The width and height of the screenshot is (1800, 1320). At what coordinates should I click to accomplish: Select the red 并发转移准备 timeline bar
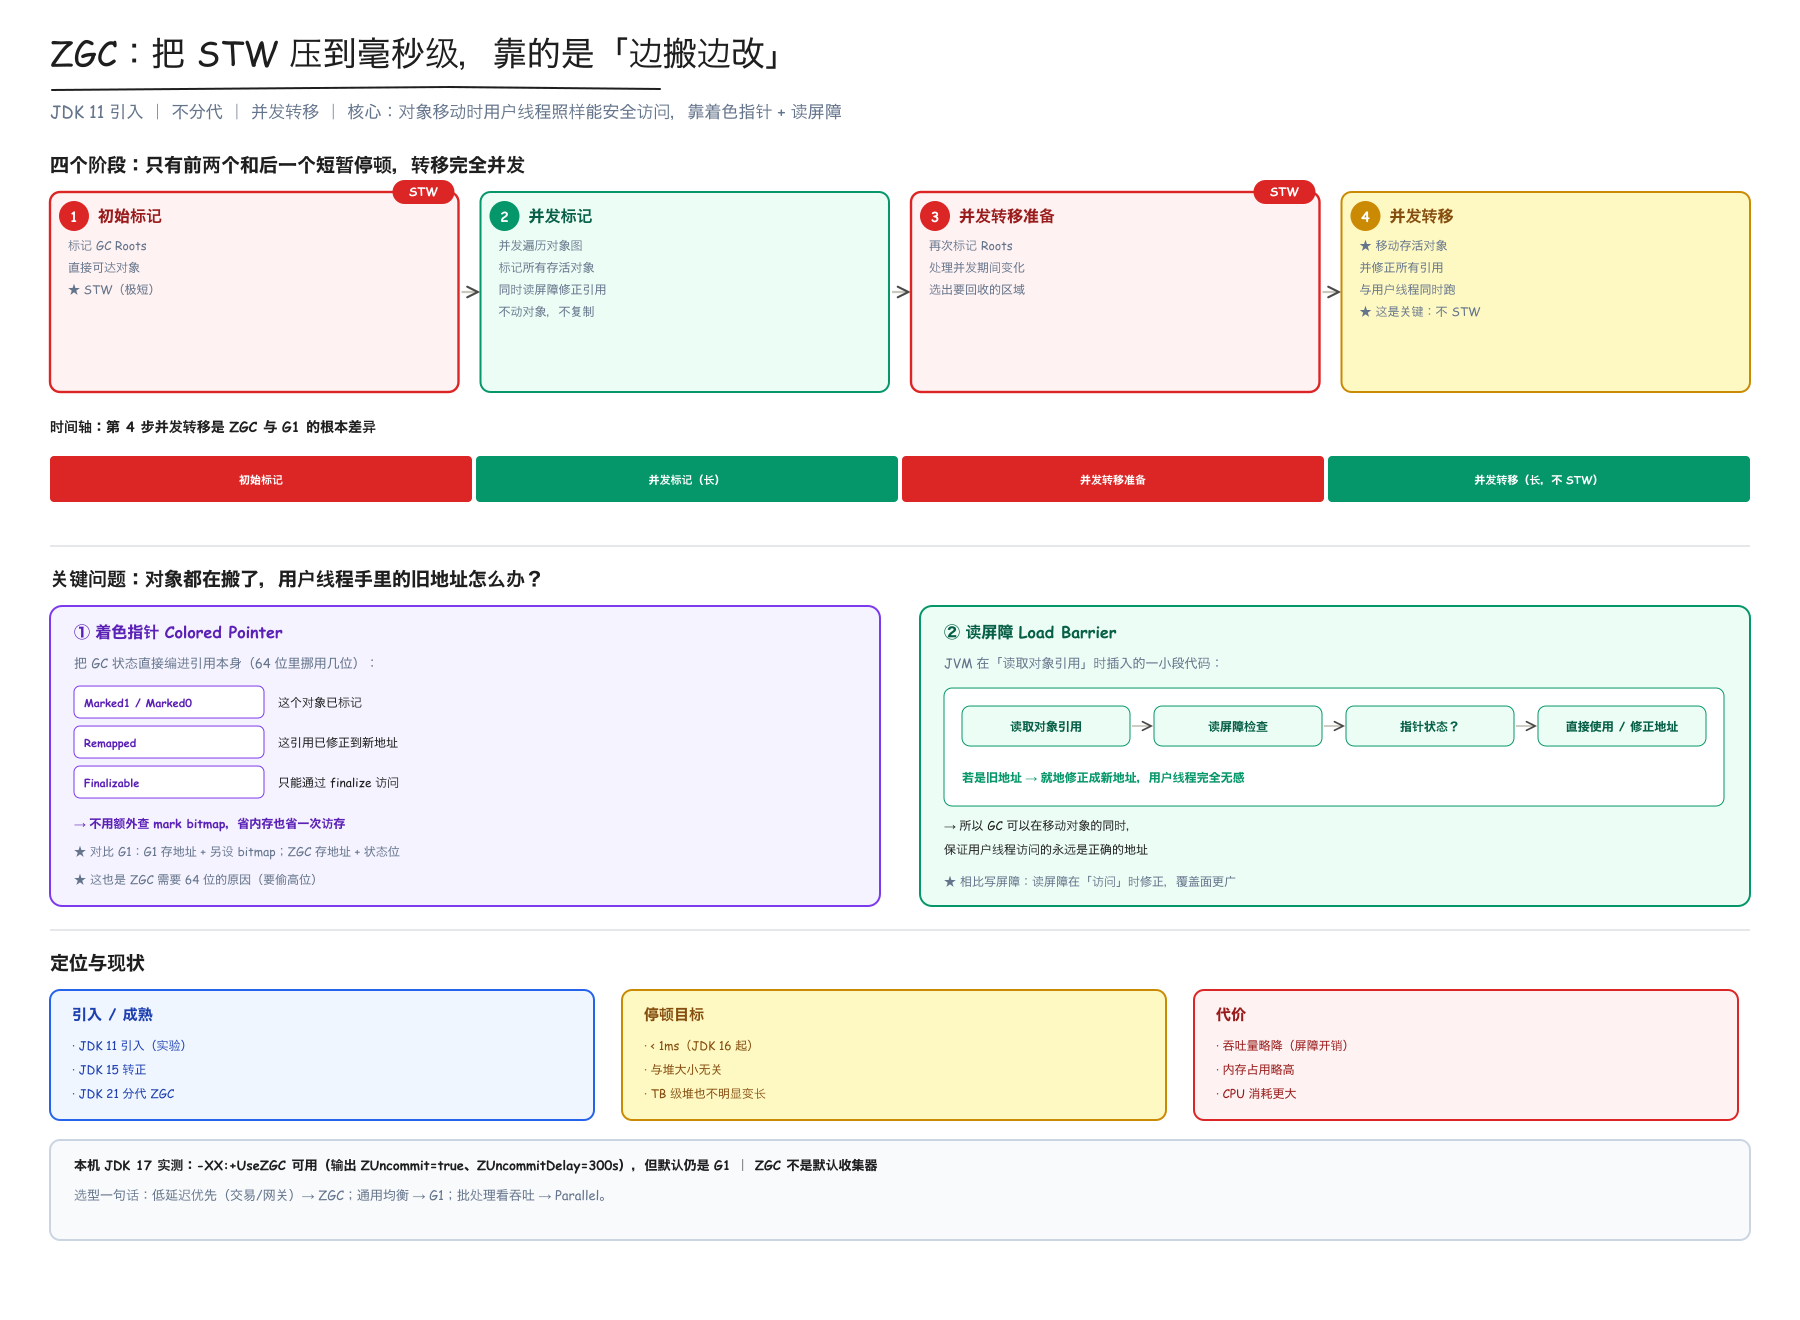click(x=1113, y=479)
